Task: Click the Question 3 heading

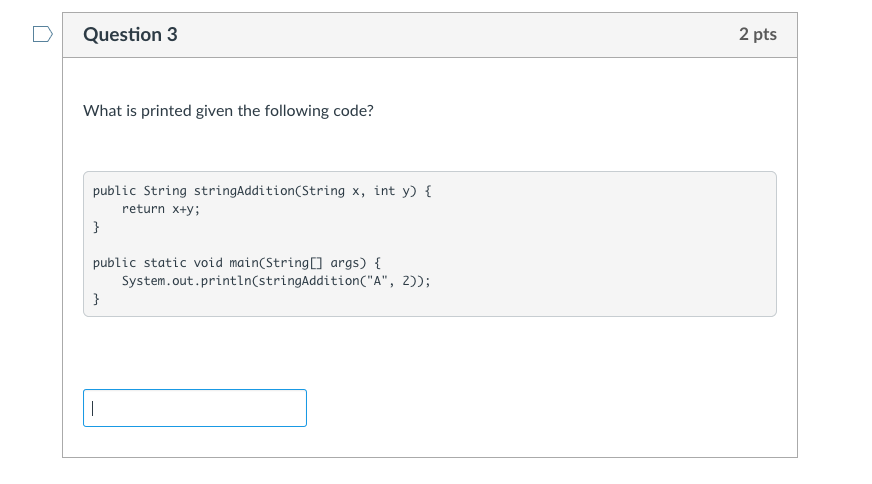Action: coord(131,35)
